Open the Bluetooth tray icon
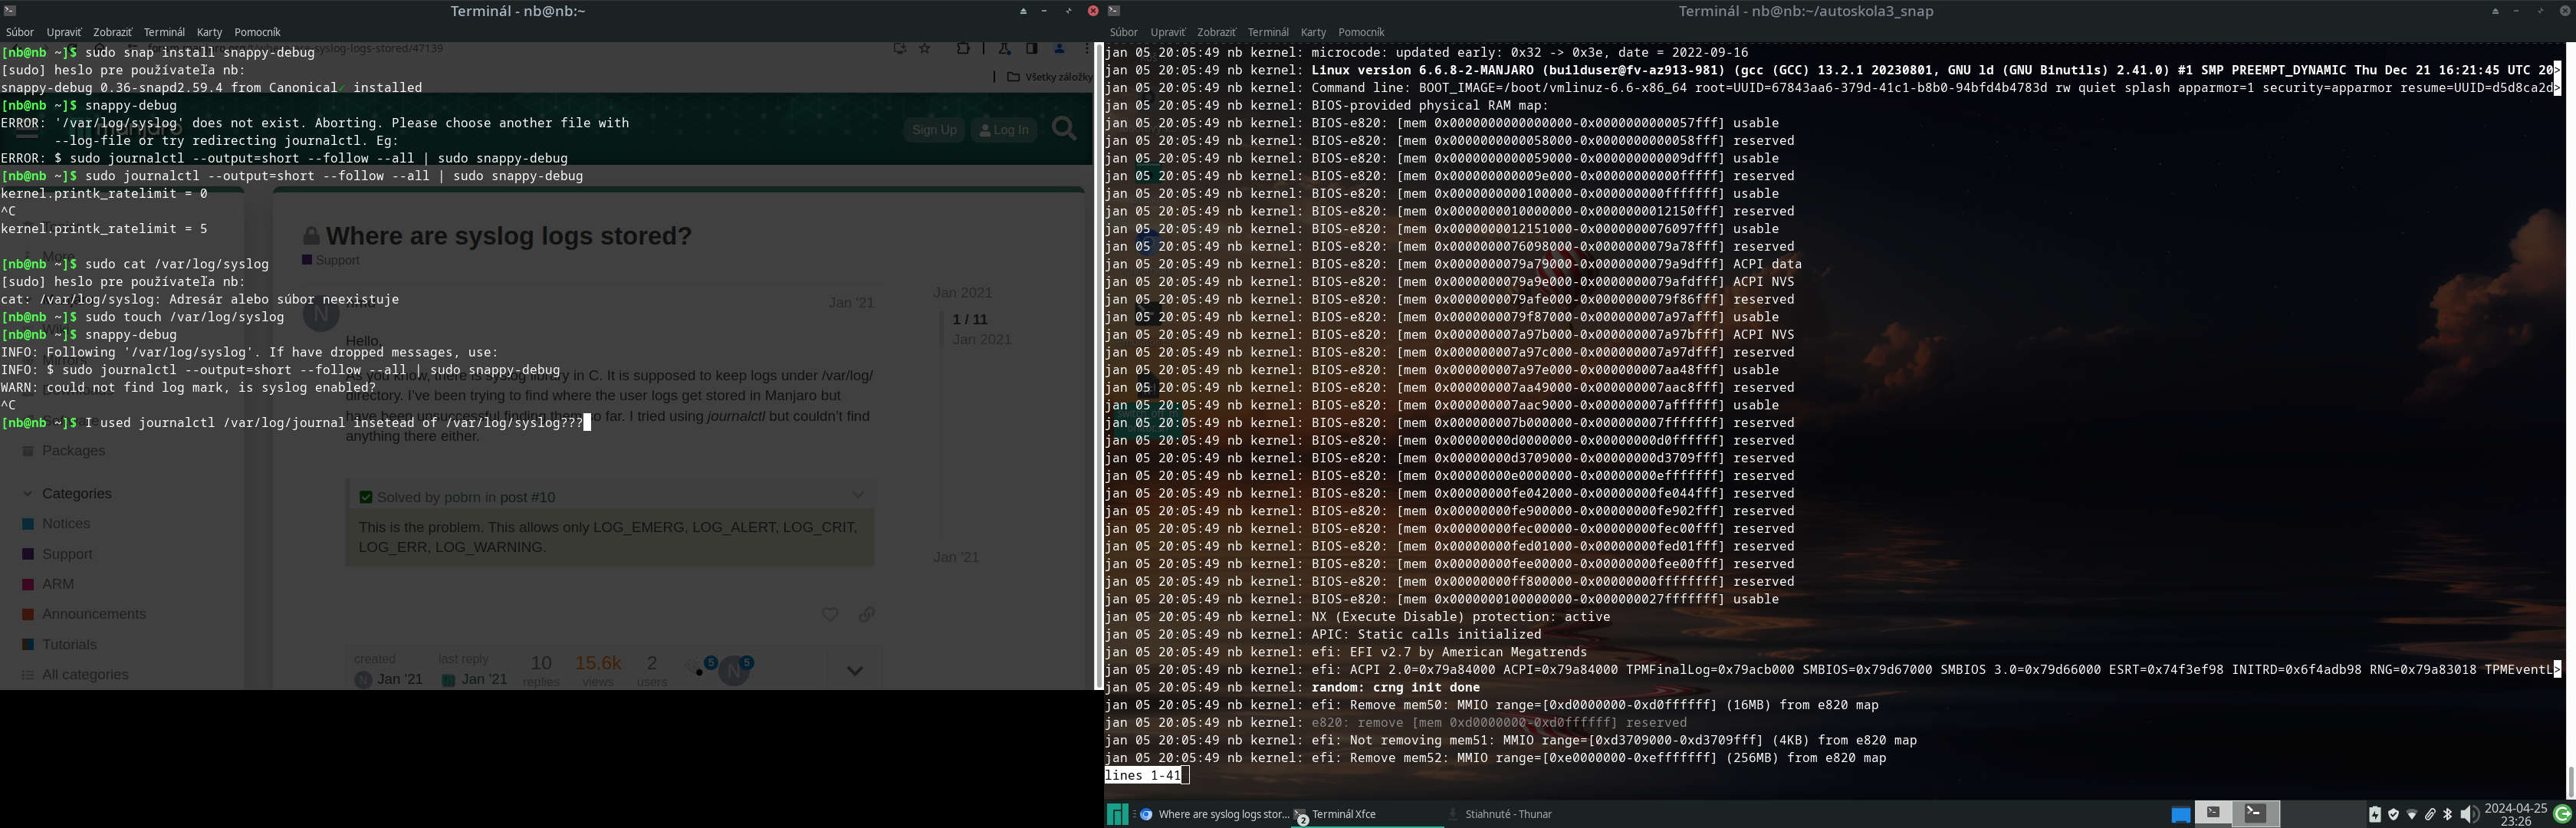Image resolution: width=2576 pixels, height=828 pixels. (x=2448, y=814)
